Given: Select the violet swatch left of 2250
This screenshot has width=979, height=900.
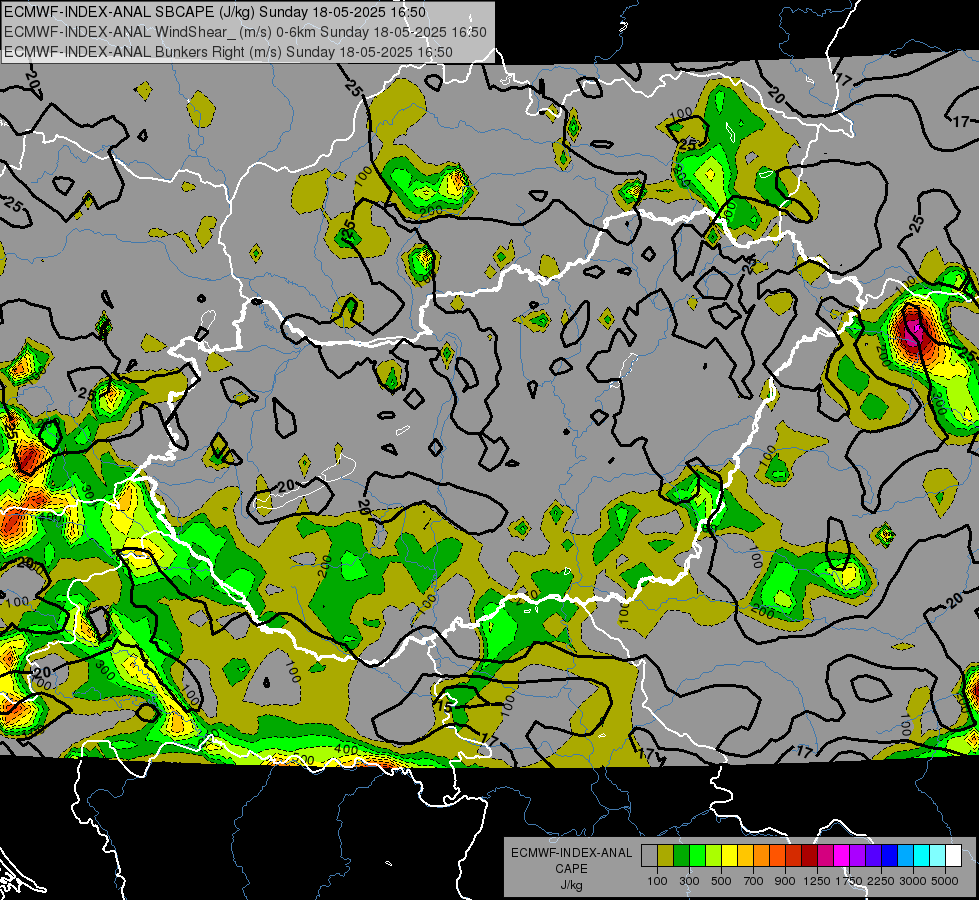Looking at the screenshot, I should click(873, 855).
